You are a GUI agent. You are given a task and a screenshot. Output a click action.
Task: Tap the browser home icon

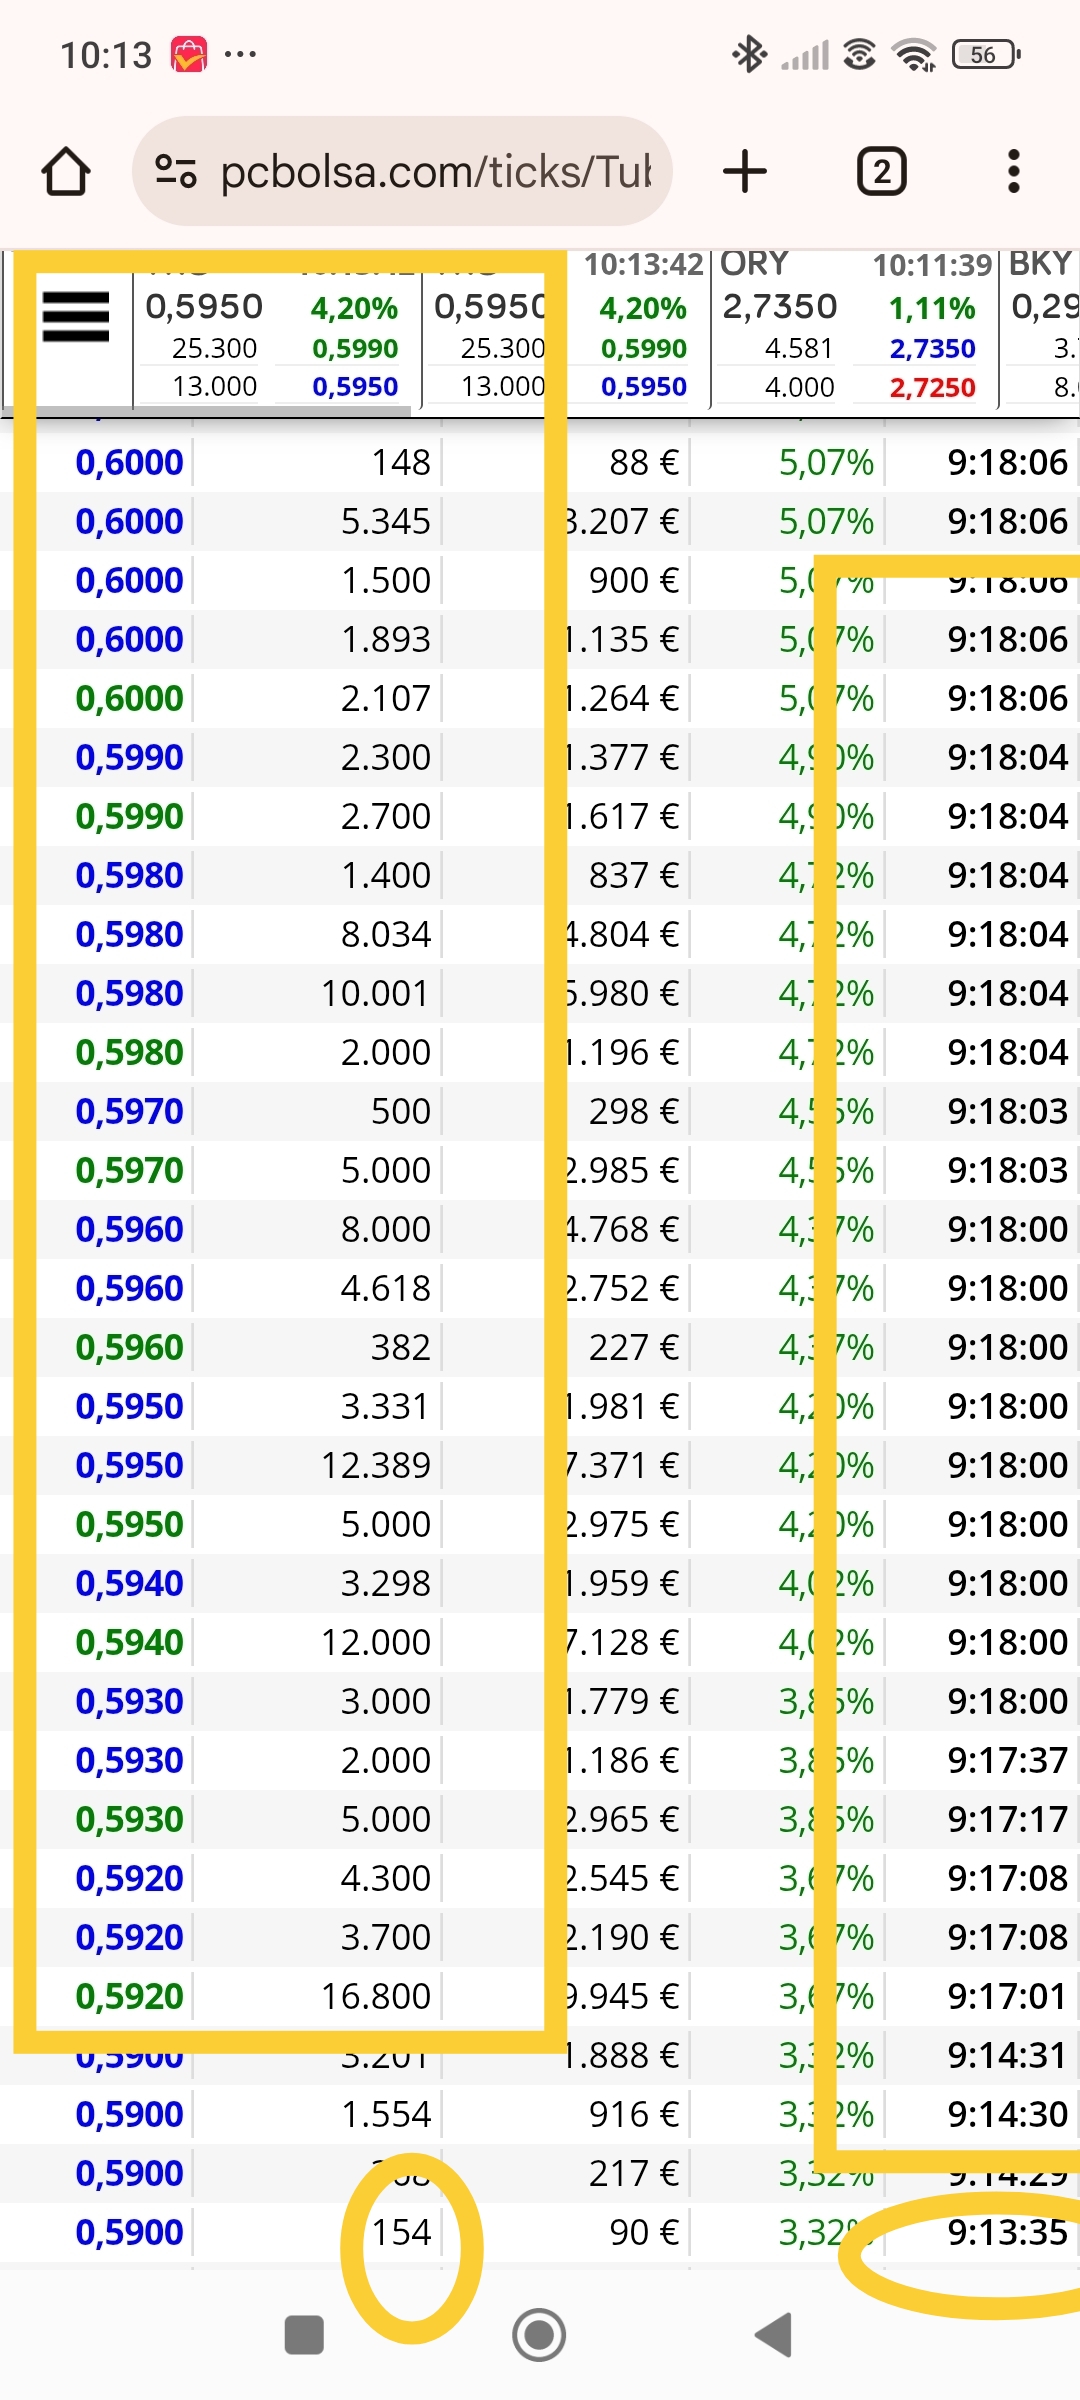pos(66,172)
